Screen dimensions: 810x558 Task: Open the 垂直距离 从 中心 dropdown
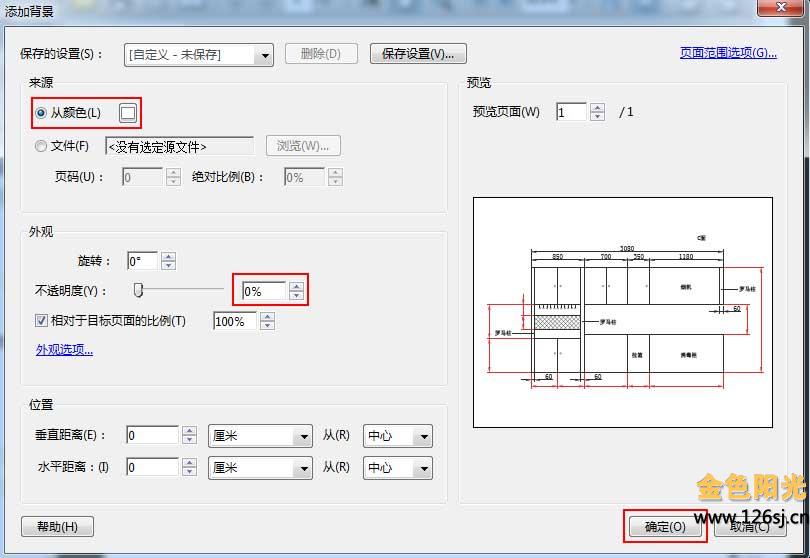point(398,436)
